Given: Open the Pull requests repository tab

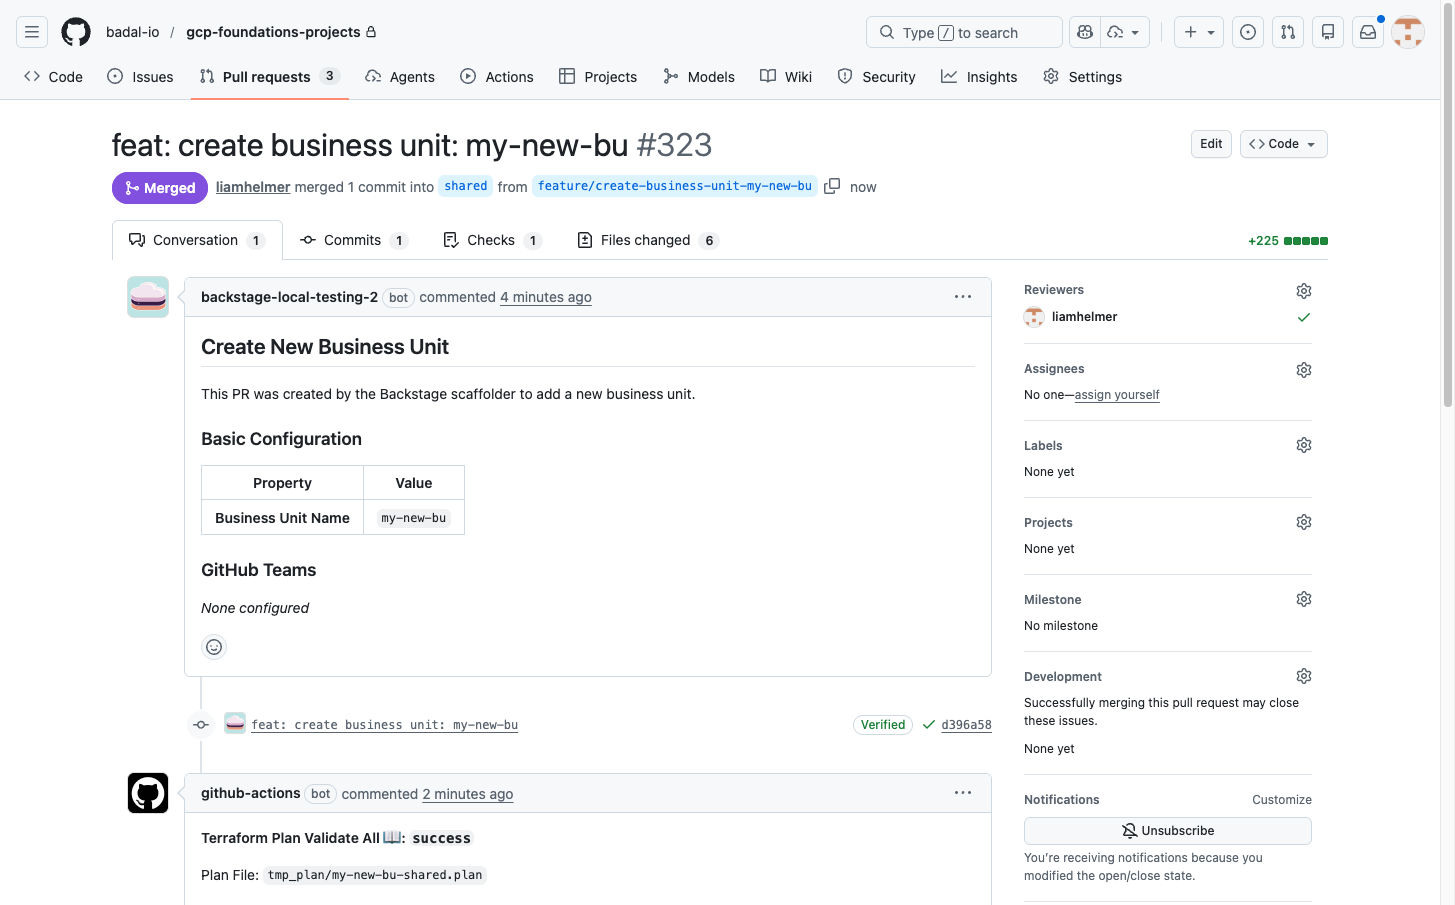Looking at the screenshot, I should tap(270, 77).
